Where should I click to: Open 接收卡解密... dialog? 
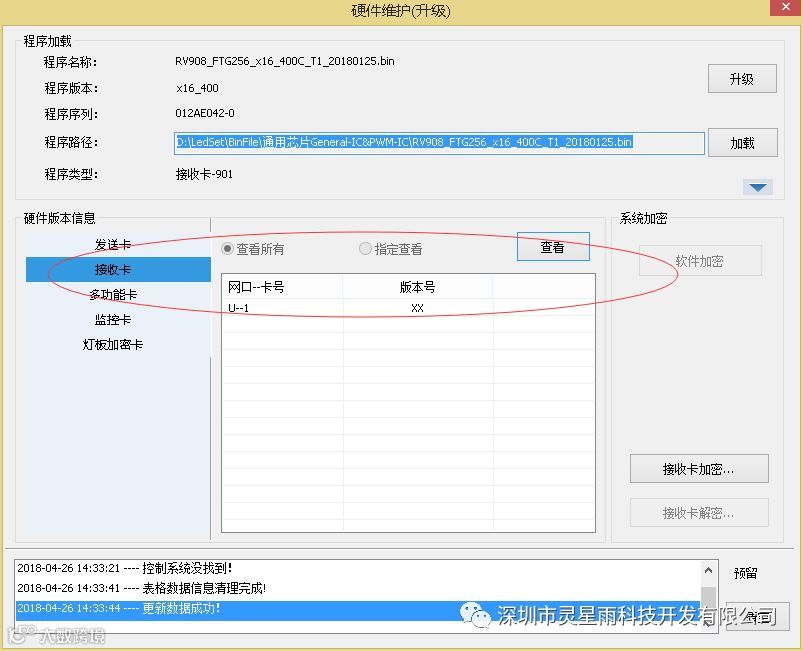tap(699, 513)
